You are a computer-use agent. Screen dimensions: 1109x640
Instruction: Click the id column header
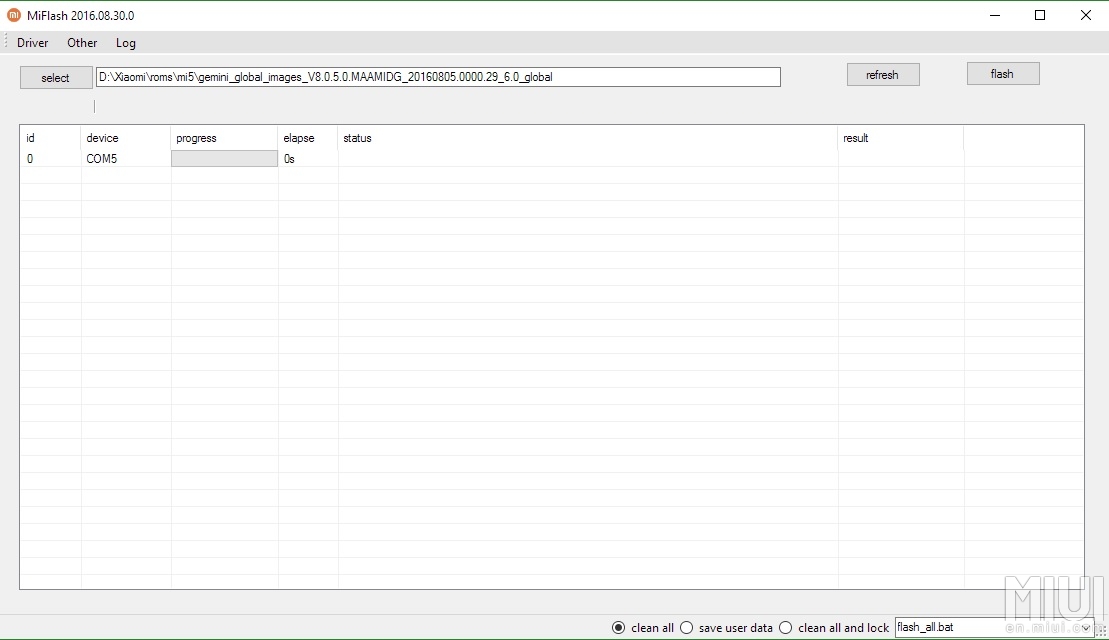[31, 138]
